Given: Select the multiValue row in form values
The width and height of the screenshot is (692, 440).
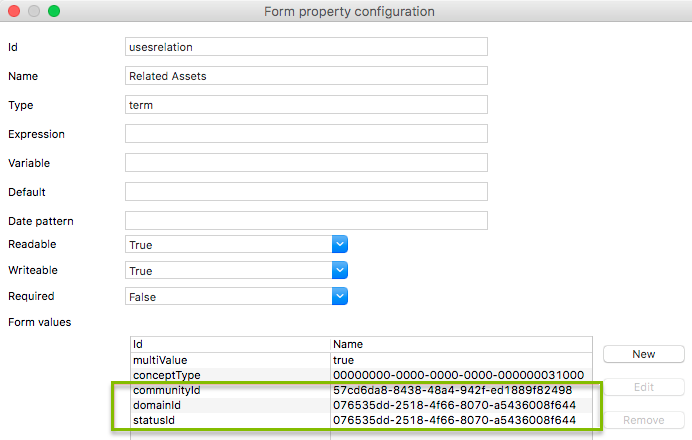Looking at the screenshot, I should pyautogui.click(x=230, y=359).
